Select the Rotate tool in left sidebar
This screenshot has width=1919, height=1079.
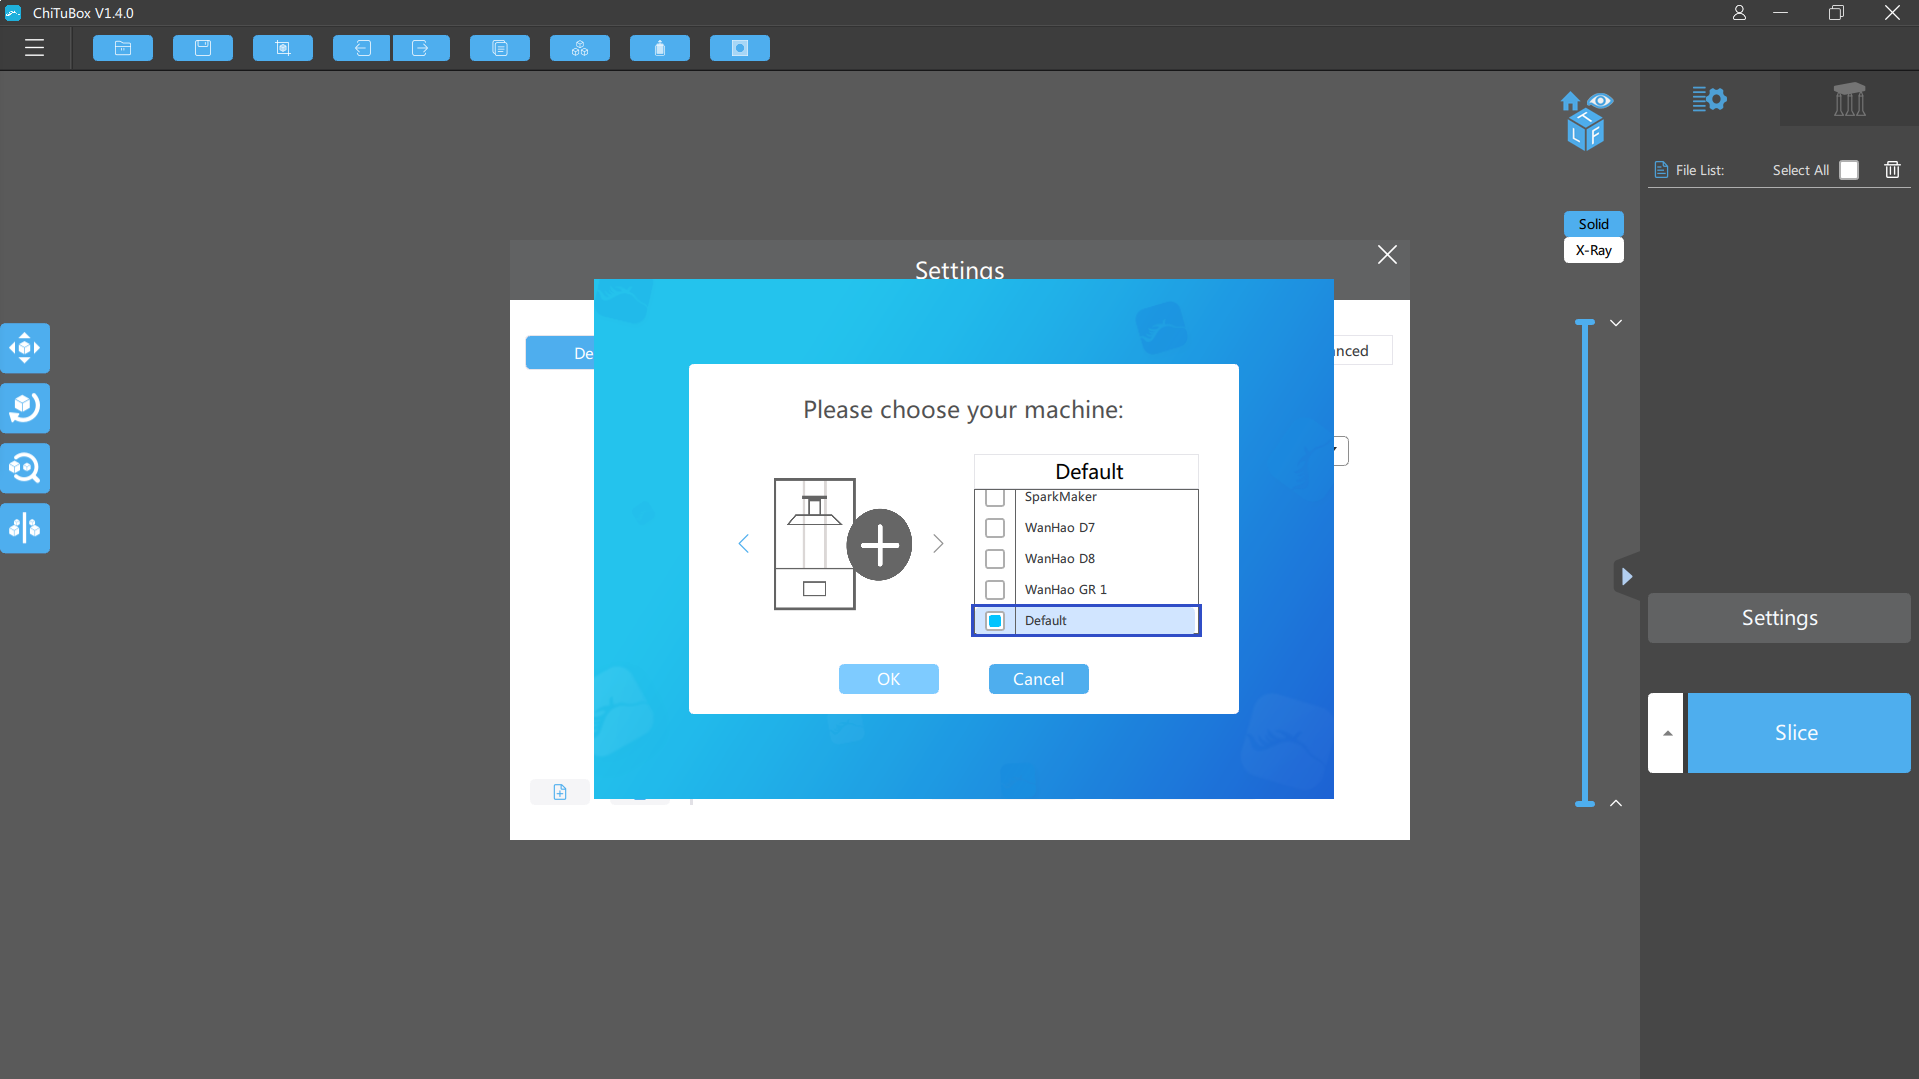coord(25,408)
